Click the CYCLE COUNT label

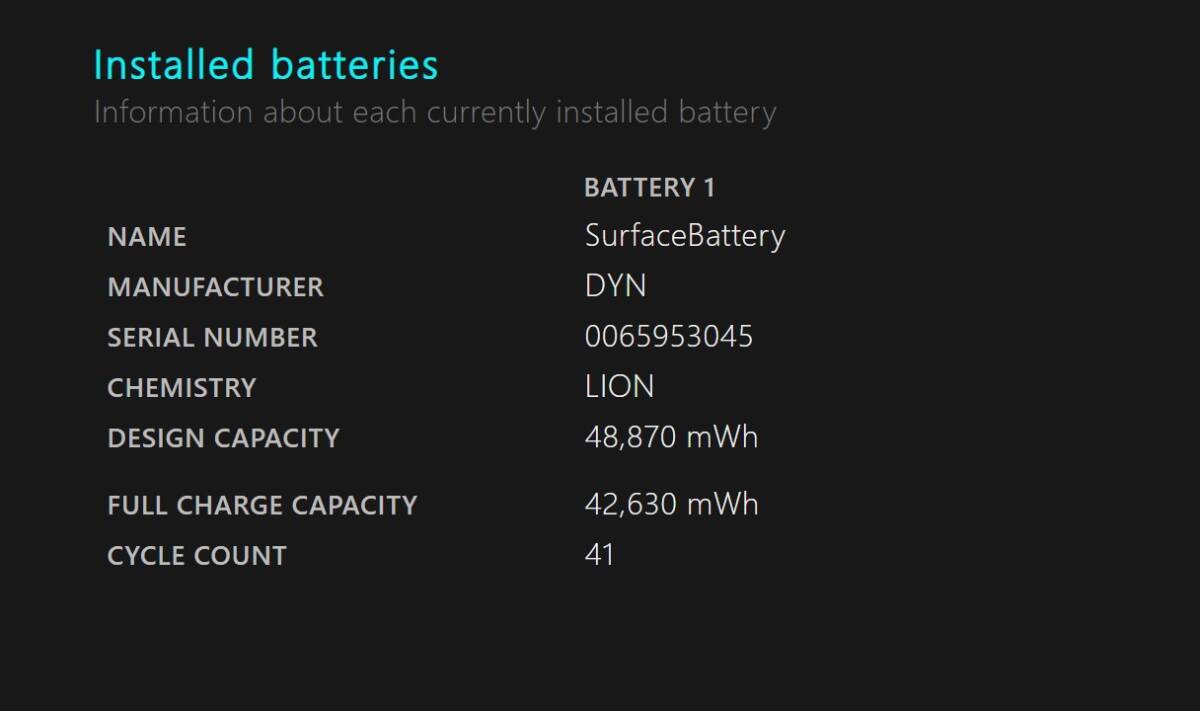[x=197, y=556]
